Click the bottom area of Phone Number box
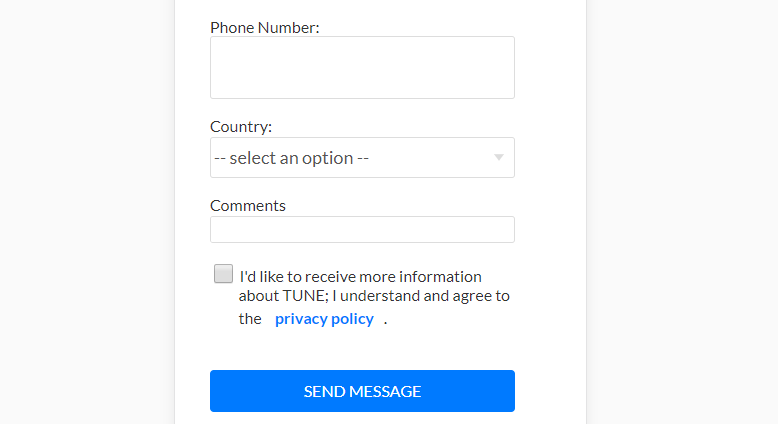 [362, 90]
